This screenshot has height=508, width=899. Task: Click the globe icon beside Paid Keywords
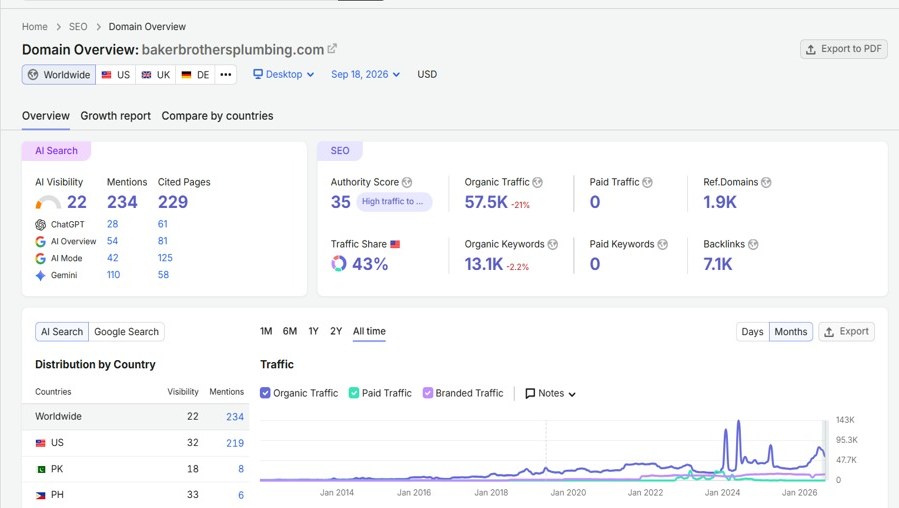(x=662, y=244)
